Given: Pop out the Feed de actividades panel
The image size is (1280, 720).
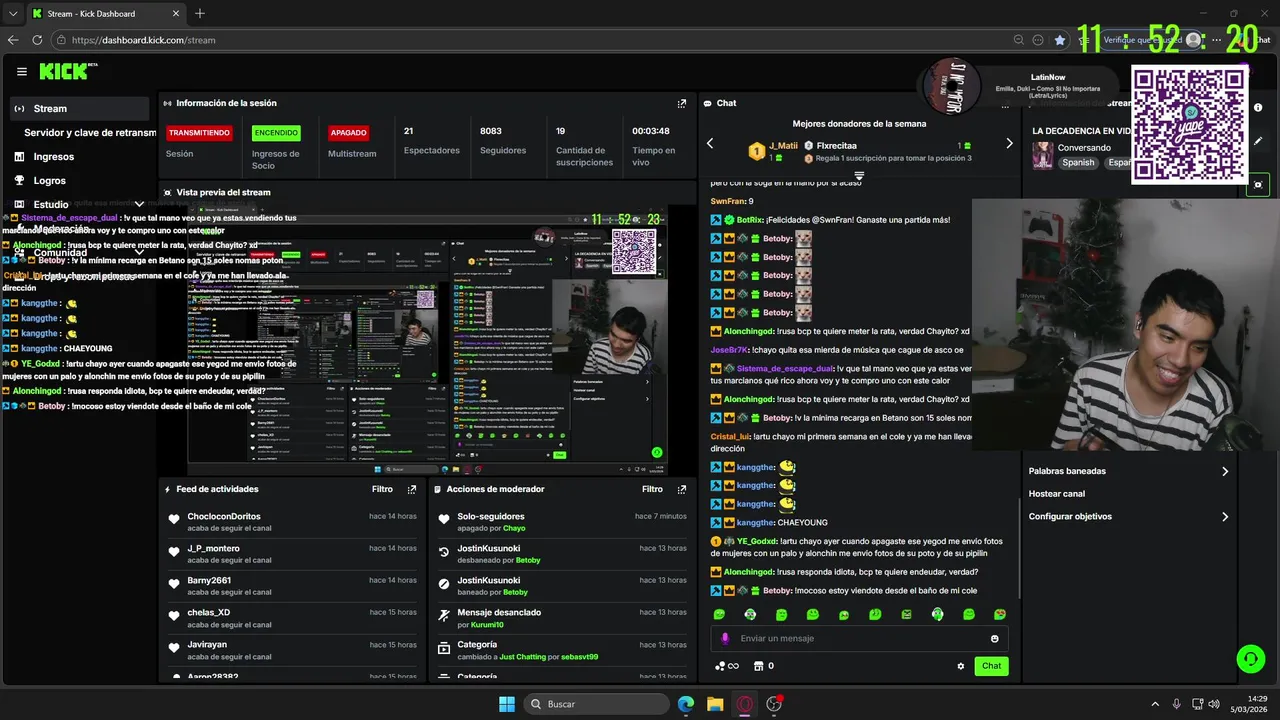Looking at the screenshot, I should tap(412, 489).
